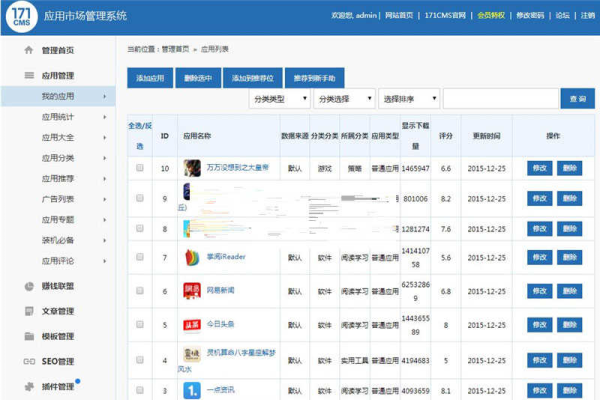
Task: Click 修改 for row ID 10
Action: (540, 168)
